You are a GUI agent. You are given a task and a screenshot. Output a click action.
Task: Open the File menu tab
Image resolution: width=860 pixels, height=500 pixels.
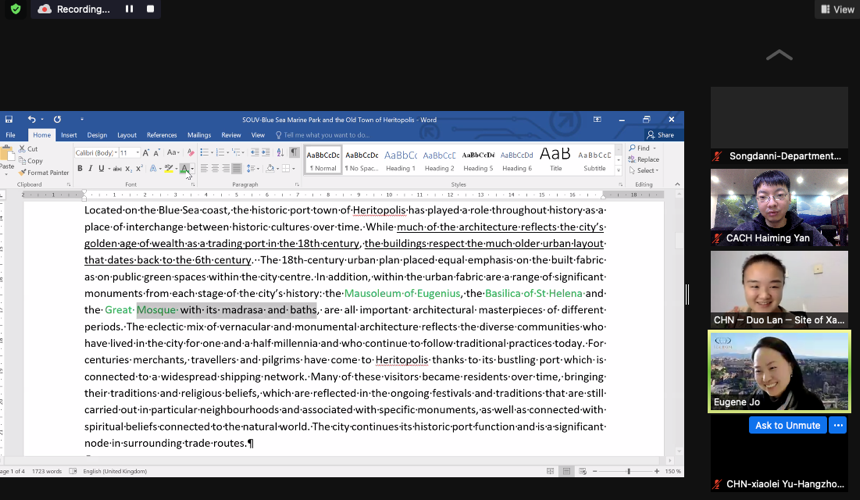(x=10, y=135)
